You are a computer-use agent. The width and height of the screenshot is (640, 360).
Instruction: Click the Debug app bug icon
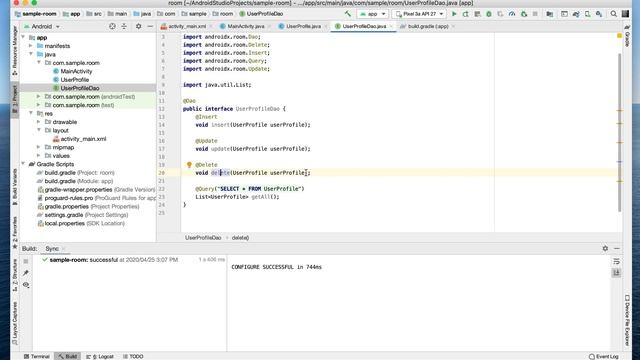489,14
